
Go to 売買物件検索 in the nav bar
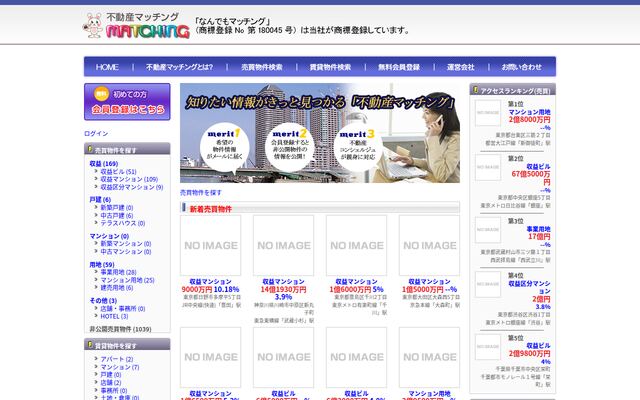262,67
